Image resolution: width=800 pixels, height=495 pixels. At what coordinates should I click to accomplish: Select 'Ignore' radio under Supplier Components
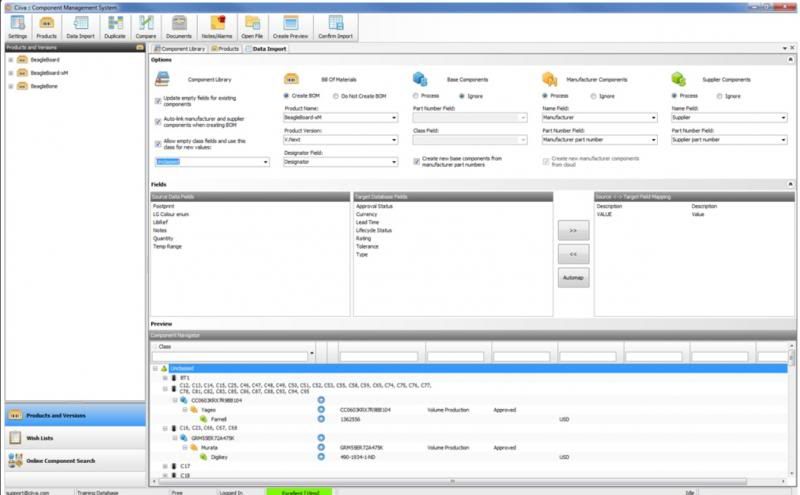[719, 96]
